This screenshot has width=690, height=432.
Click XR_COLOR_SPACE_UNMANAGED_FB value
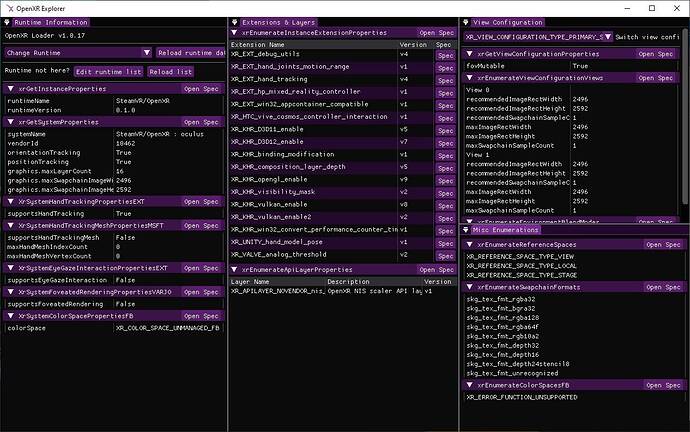168,328
